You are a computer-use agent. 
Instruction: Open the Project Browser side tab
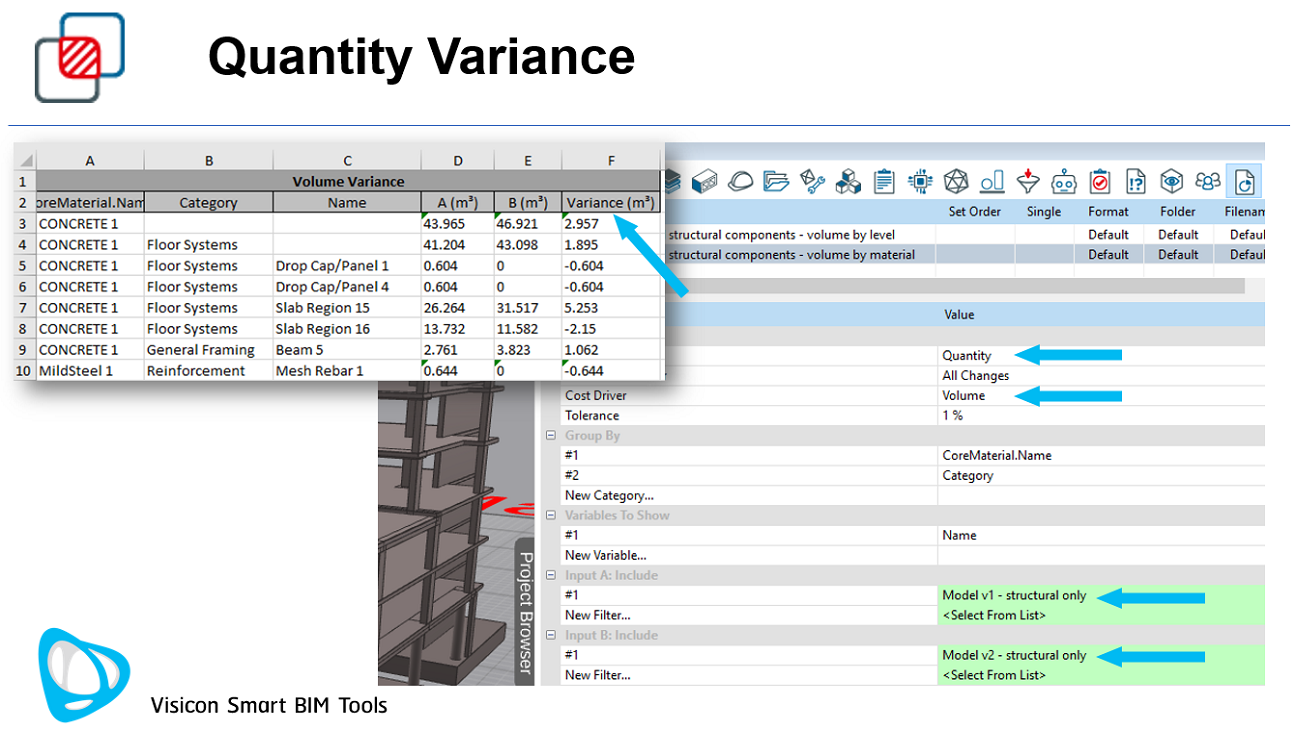tap(526, 612)
